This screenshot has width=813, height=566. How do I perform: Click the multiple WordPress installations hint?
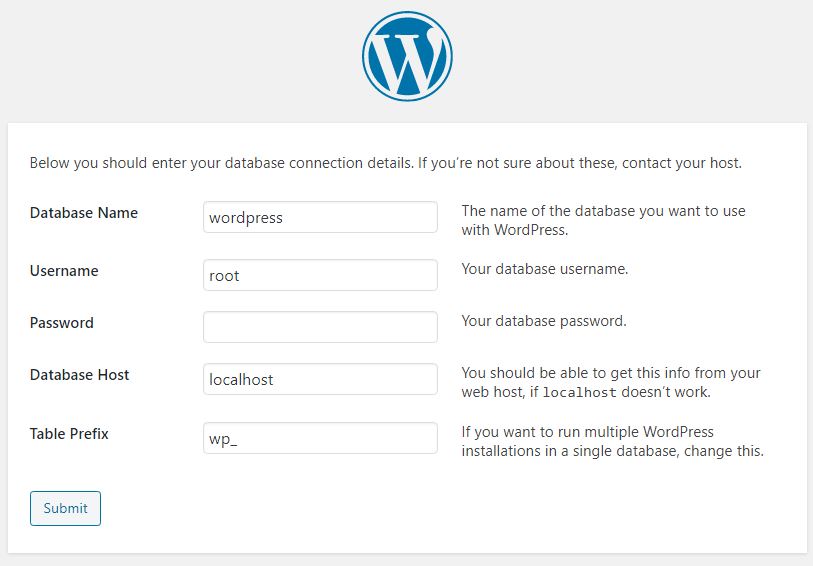tap(612, 441)
